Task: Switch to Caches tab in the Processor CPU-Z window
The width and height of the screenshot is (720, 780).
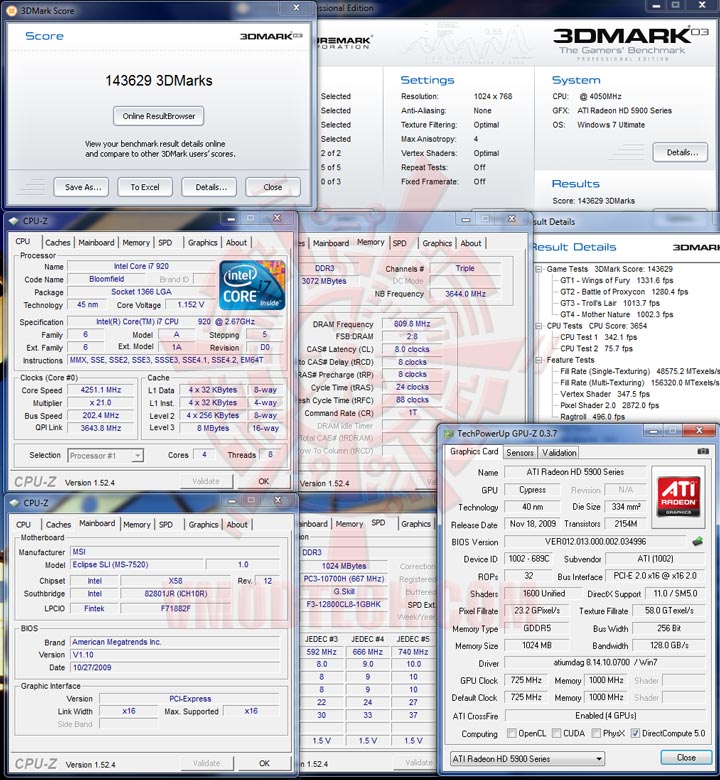Action: click(58, 243)
